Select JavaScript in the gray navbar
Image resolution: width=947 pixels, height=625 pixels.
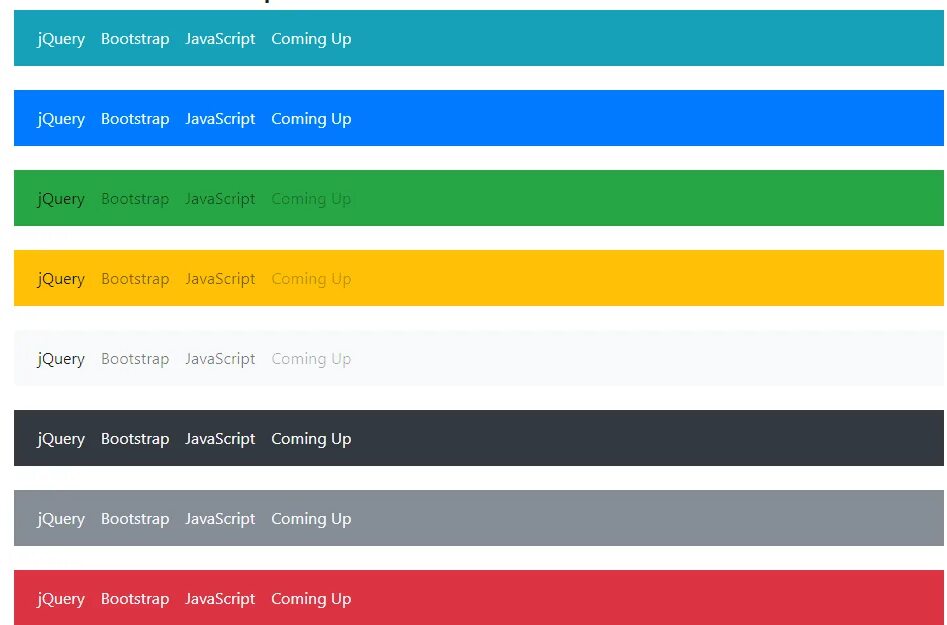coord(220,519)
